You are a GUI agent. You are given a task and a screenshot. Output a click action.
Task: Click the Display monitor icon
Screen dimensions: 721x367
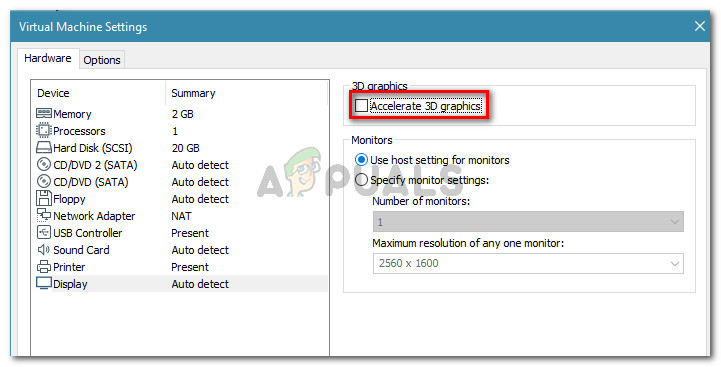(44, 283)
